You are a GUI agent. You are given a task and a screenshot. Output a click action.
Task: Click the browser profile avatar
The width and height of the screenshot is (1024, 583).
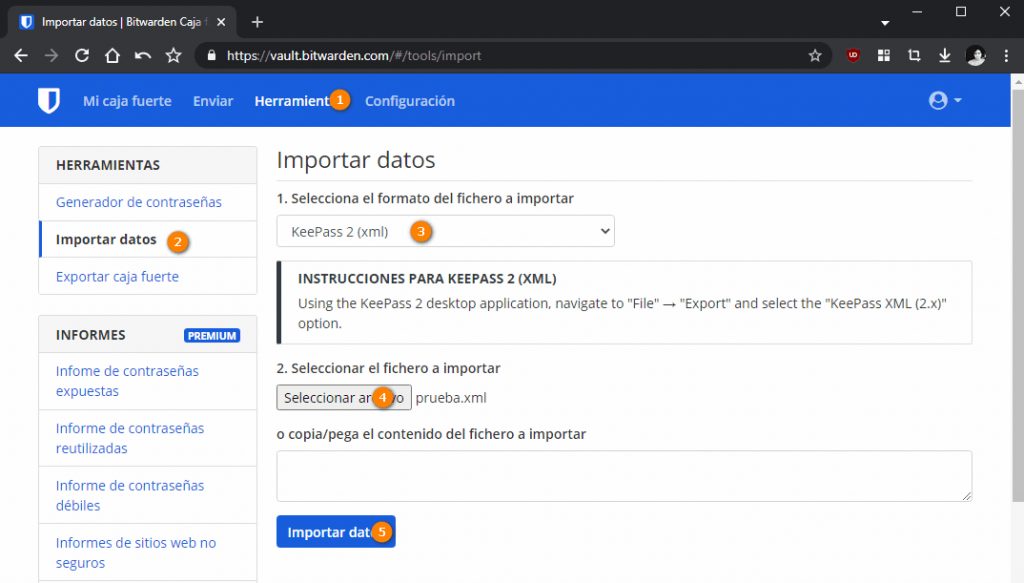[x=976, y=55]
